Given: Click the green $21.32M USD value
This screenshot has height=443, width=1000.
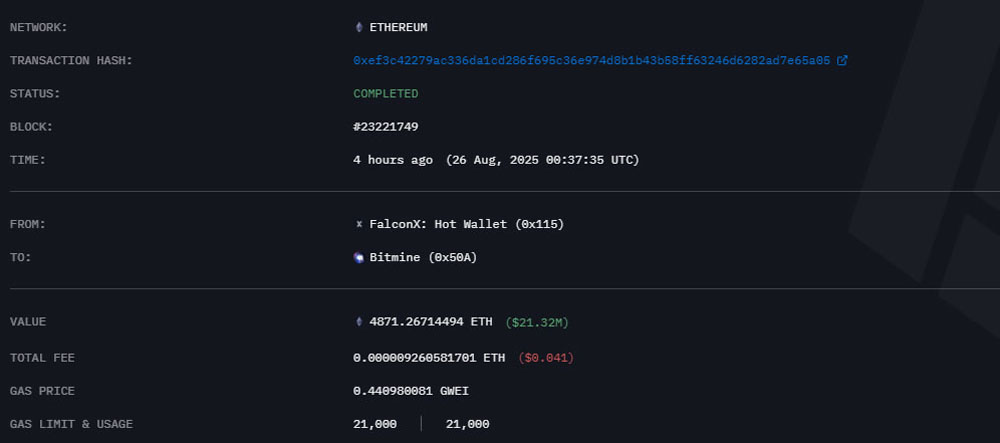Looking at the screenshot, I should click(x=537, y=322).
